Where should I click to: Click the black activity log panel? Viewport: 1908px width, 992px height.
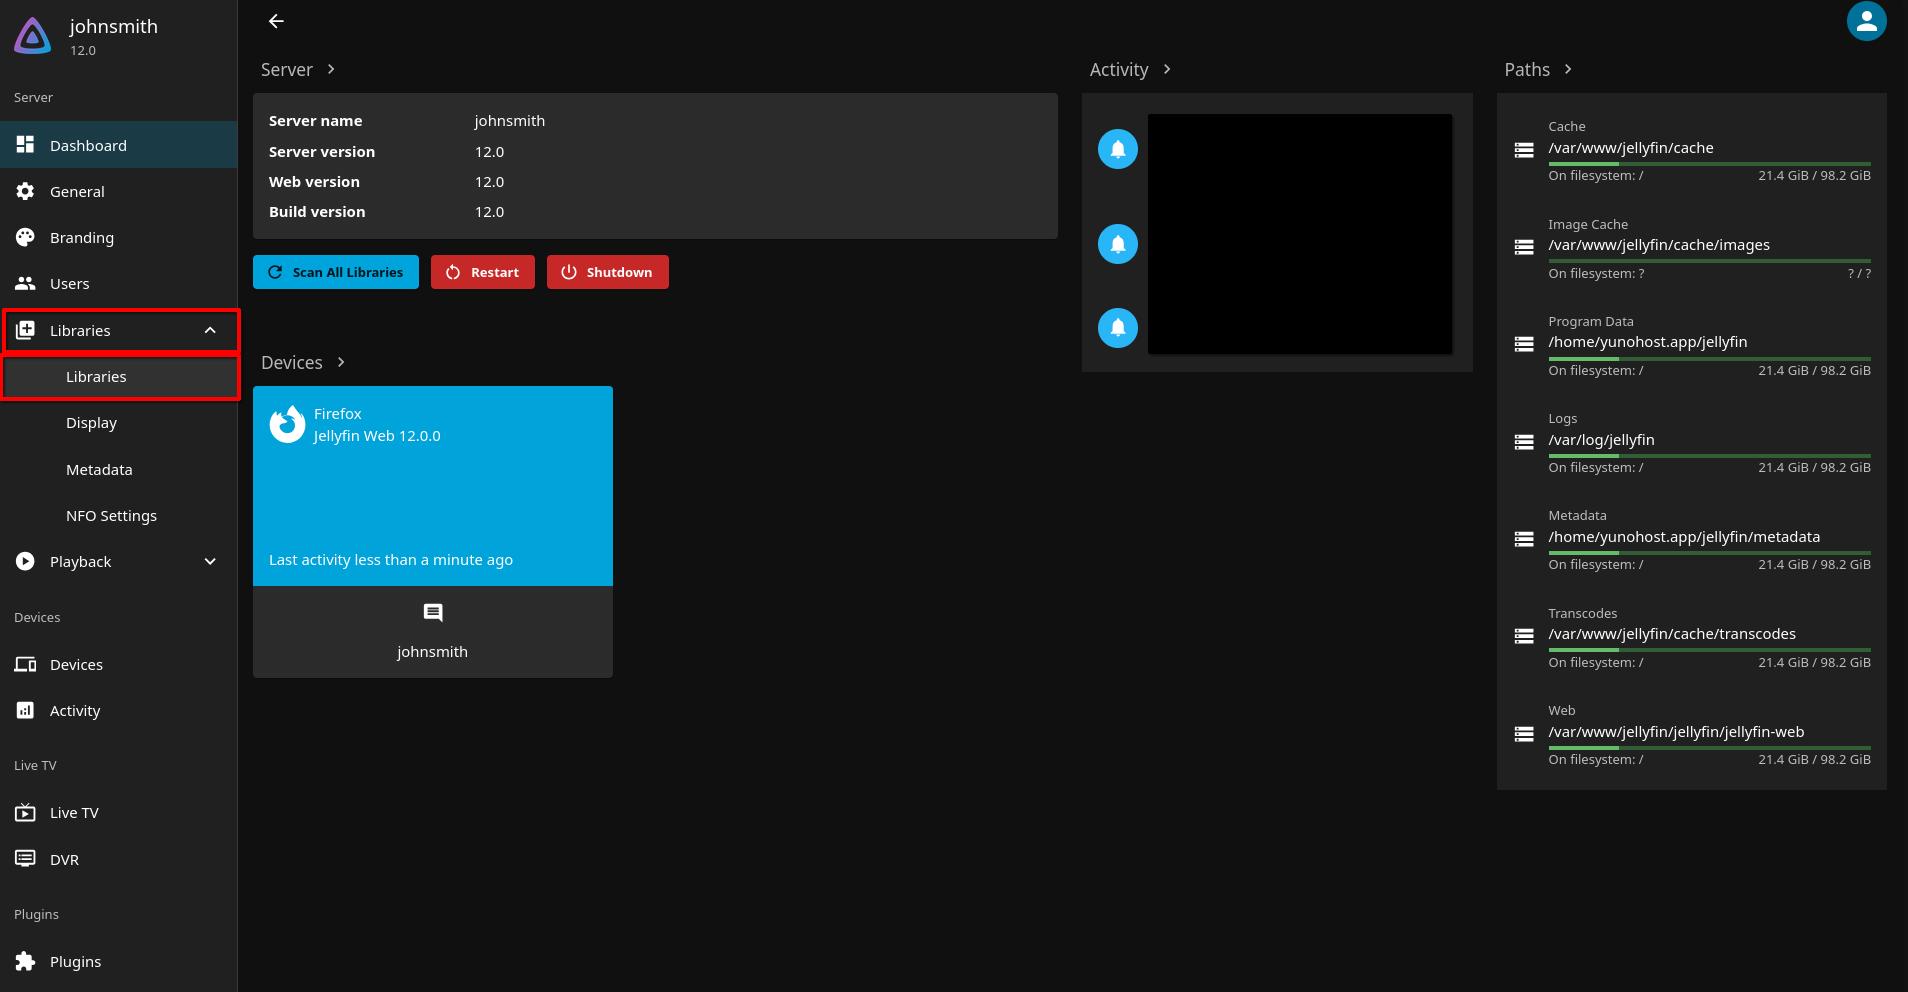(1300, 234)
